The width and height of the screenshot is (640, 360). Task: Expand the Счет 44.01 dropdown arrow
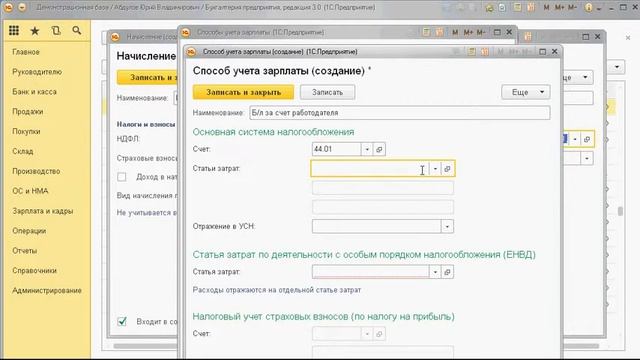(367, 149)
